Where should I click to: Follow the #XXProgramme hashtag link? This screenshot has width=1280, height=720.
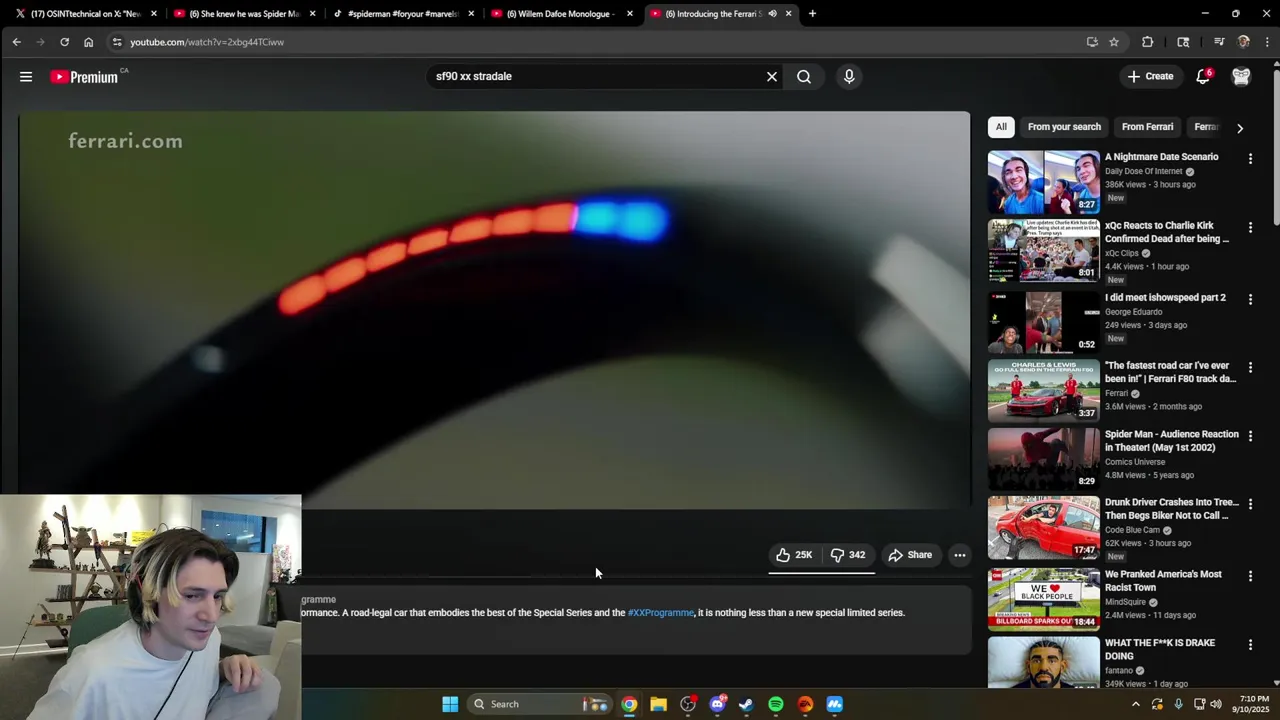point(661,613)
